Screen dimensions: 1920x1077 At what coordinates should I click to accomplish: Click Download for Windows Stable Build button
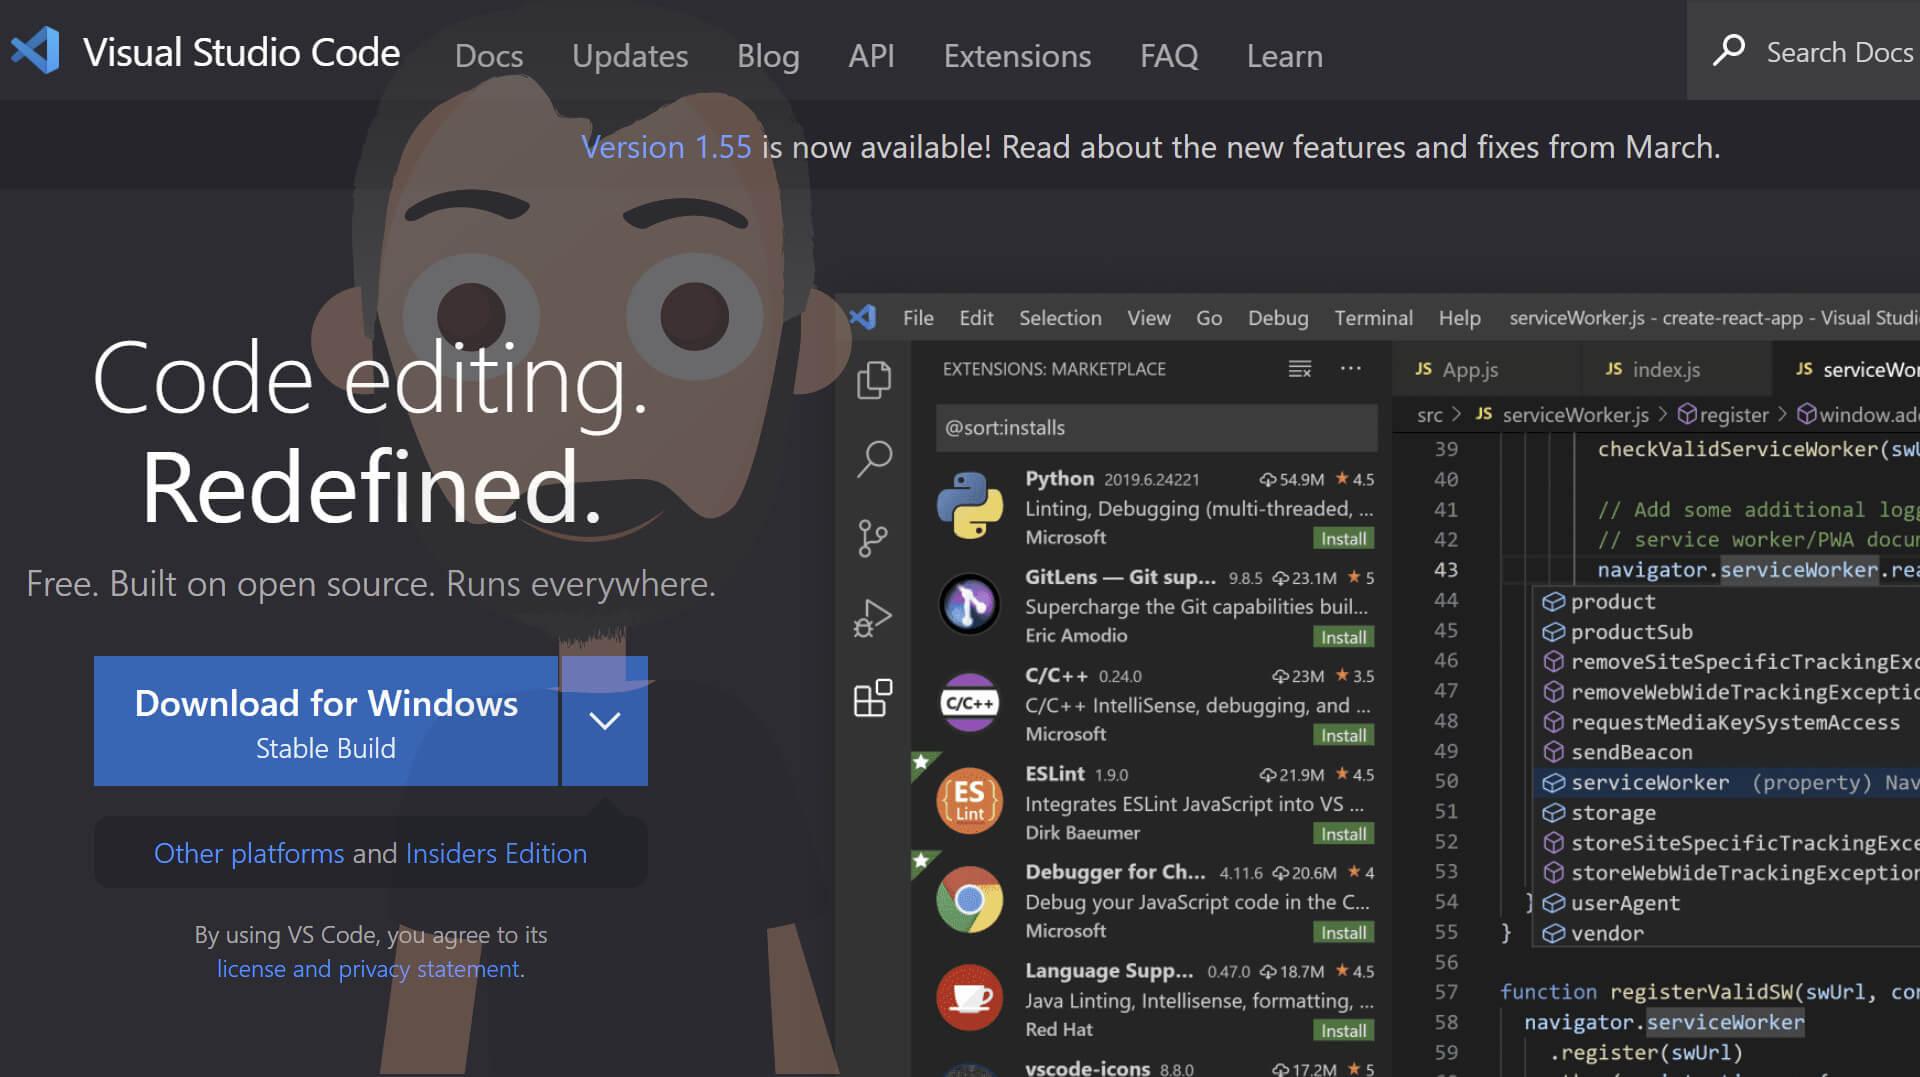click(x=326, y=721)
